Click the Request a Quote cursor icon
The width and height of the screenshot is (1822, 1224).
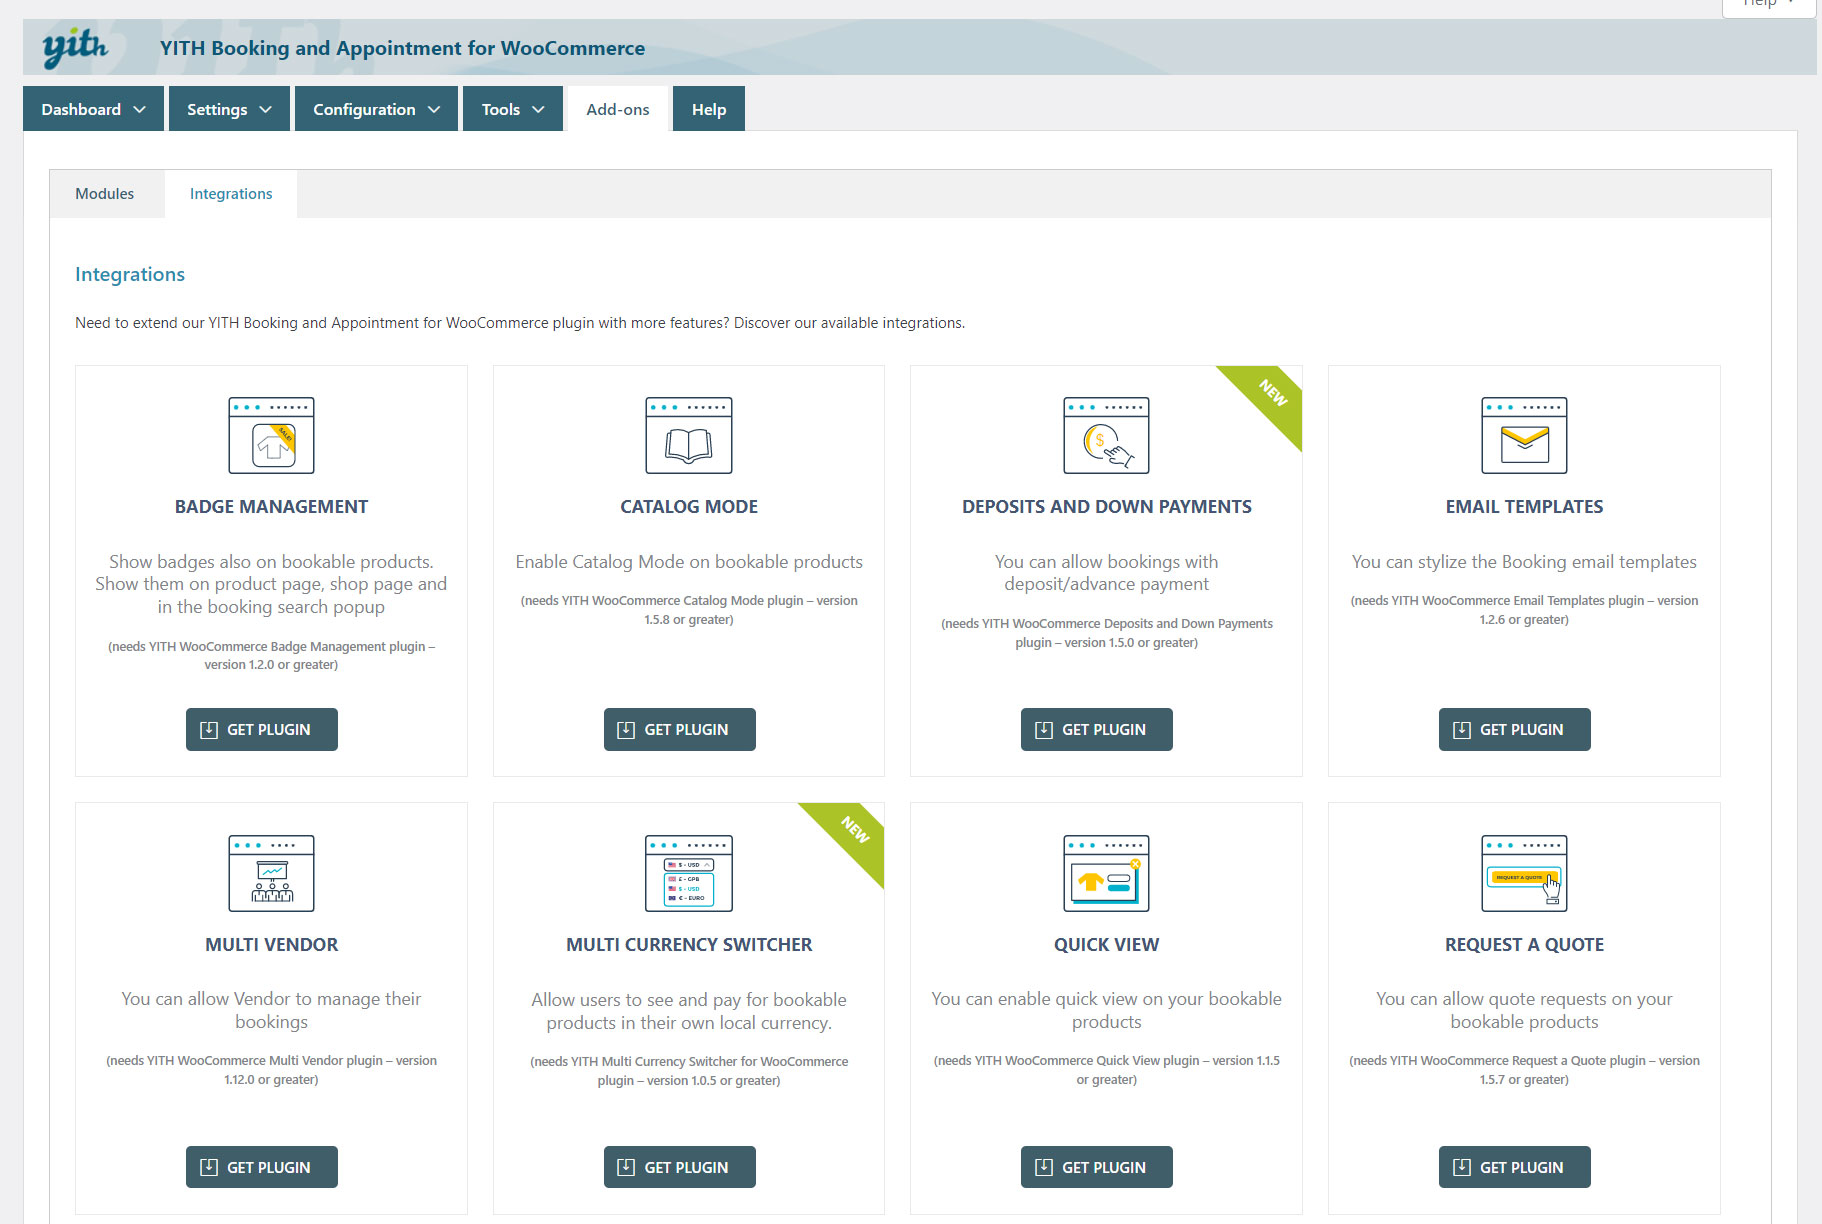(x=1524, y=873)
